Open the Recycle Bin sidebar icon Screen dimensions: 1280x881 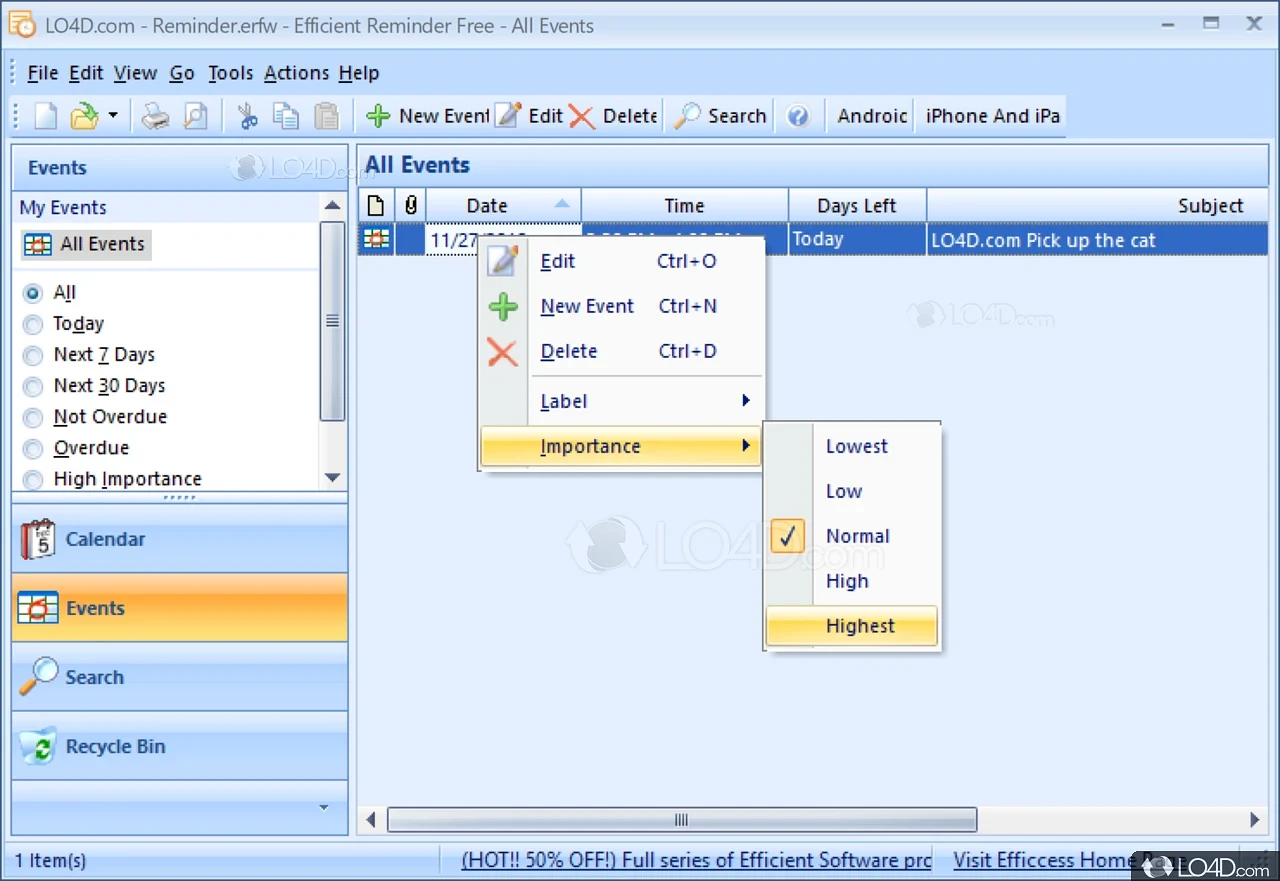tap(37, 746)
